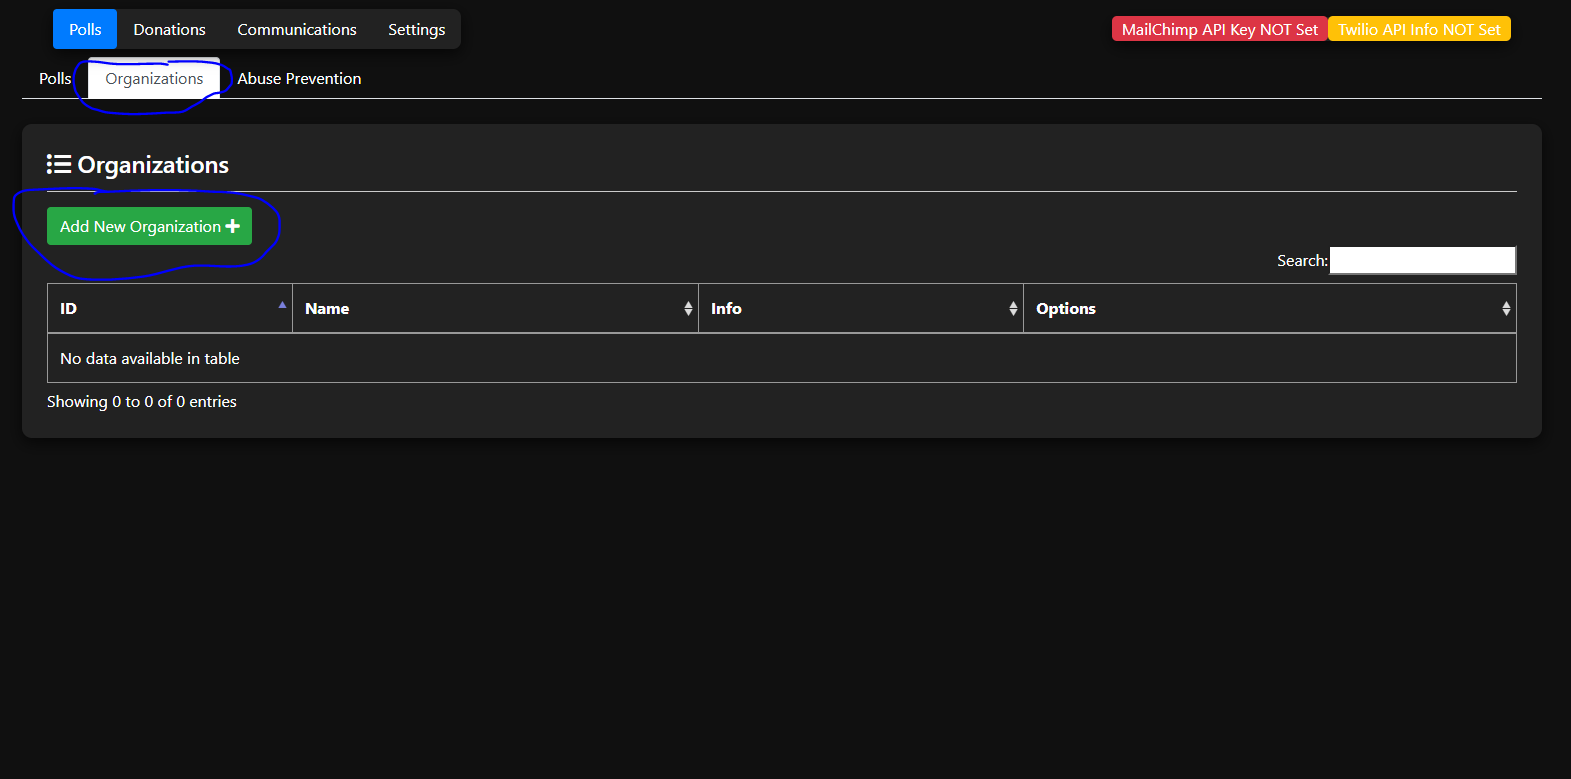Screen dimensions: 1571x779
Task: Click the ID column sort arrow
Action: [x=282, y=305]
